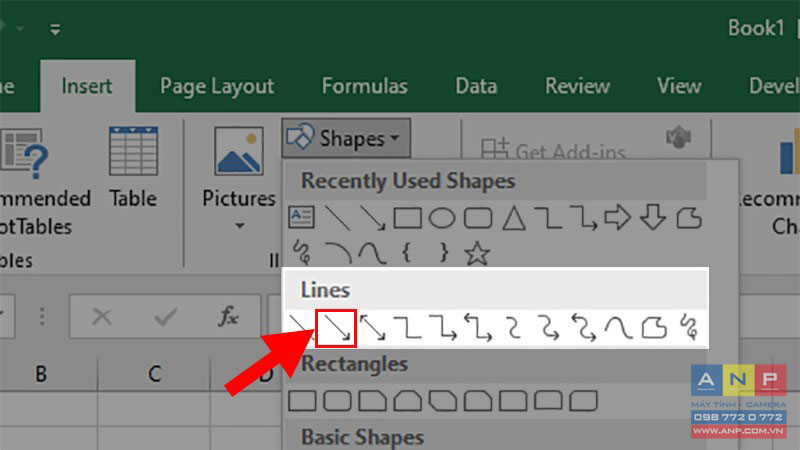This screenshot has width=800, height=450.
Task: Insert the Down Arrow block shape
Action: pyautogui.click(x=653, y=218)
